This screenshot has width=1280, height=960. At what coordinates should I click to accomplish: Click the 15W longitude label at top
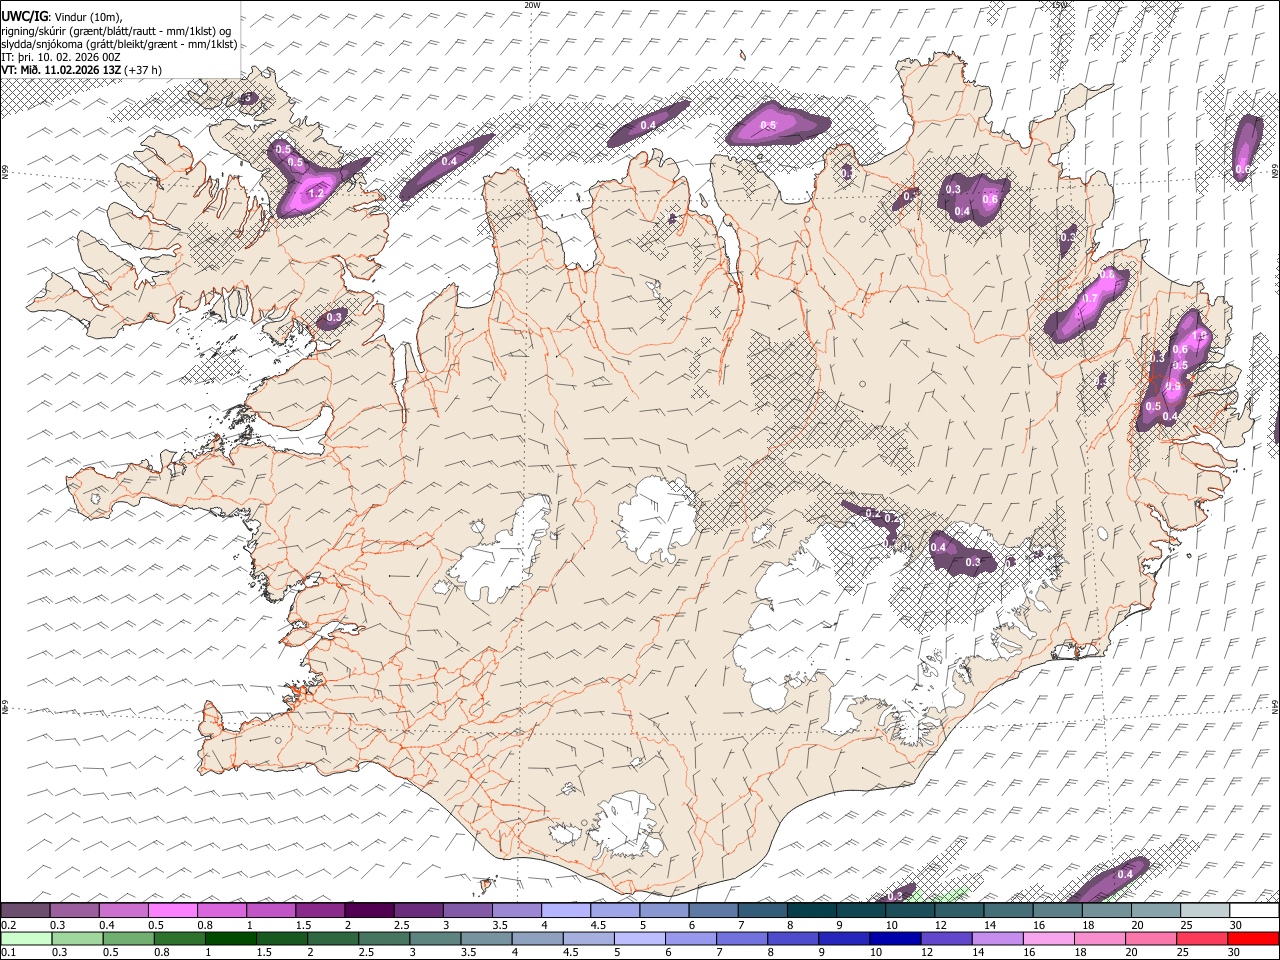tap(1060, 4)
